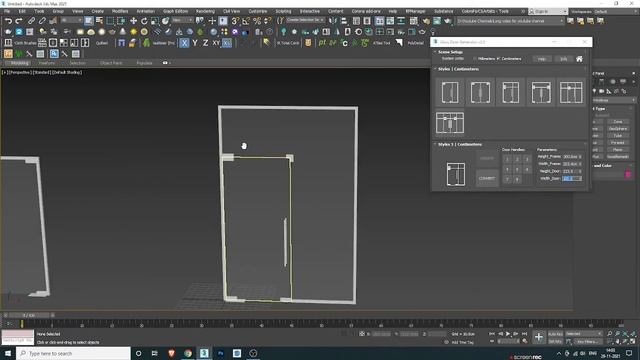Click the GeoSphere object type button

[618, 129]
